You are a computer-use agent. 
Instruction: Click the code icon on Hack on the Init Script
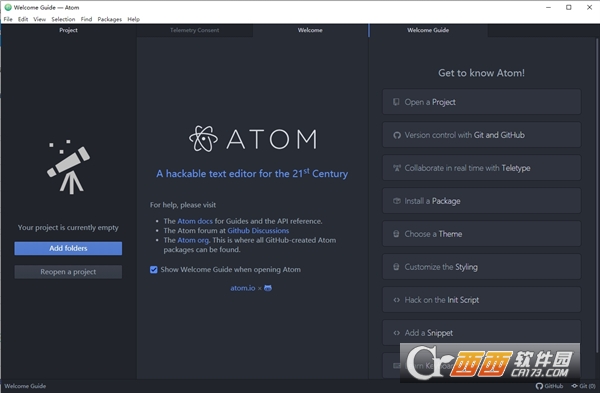tap(397, 300)
